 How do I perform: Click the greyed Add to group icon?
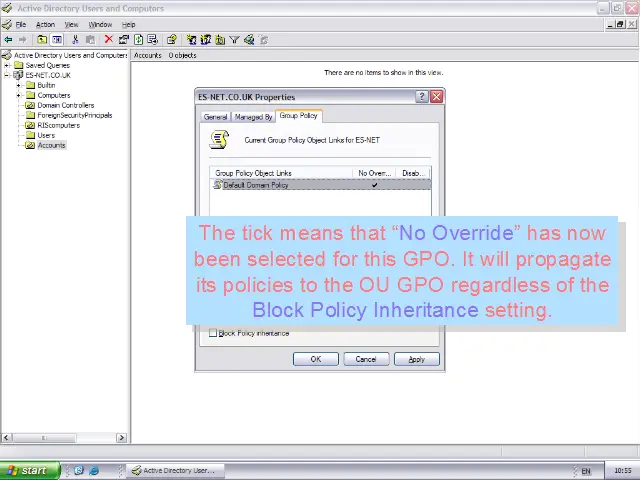[264, 40]
